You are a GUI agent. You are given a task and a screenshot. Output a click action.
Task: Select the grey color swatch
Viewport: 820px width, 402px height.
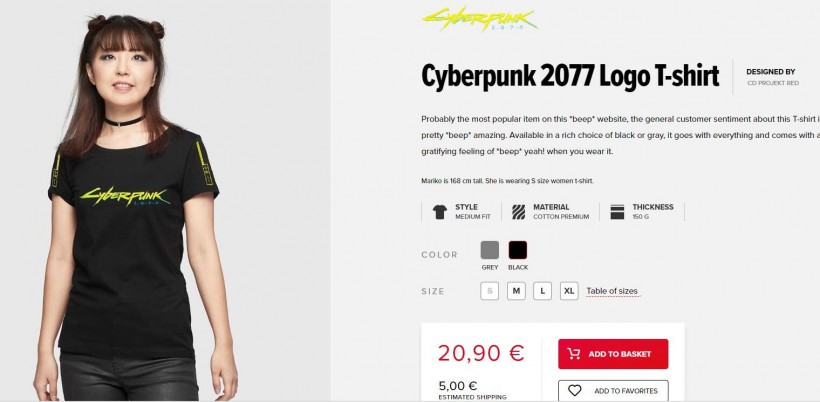click(x=489, y=250)
